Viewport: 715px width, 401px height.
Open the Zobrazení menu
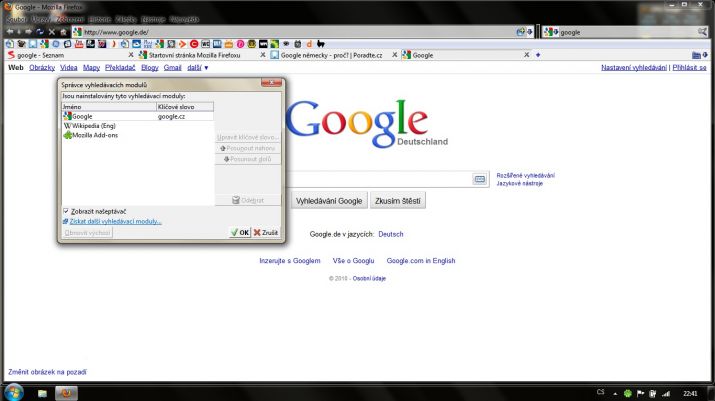[70, 19]
